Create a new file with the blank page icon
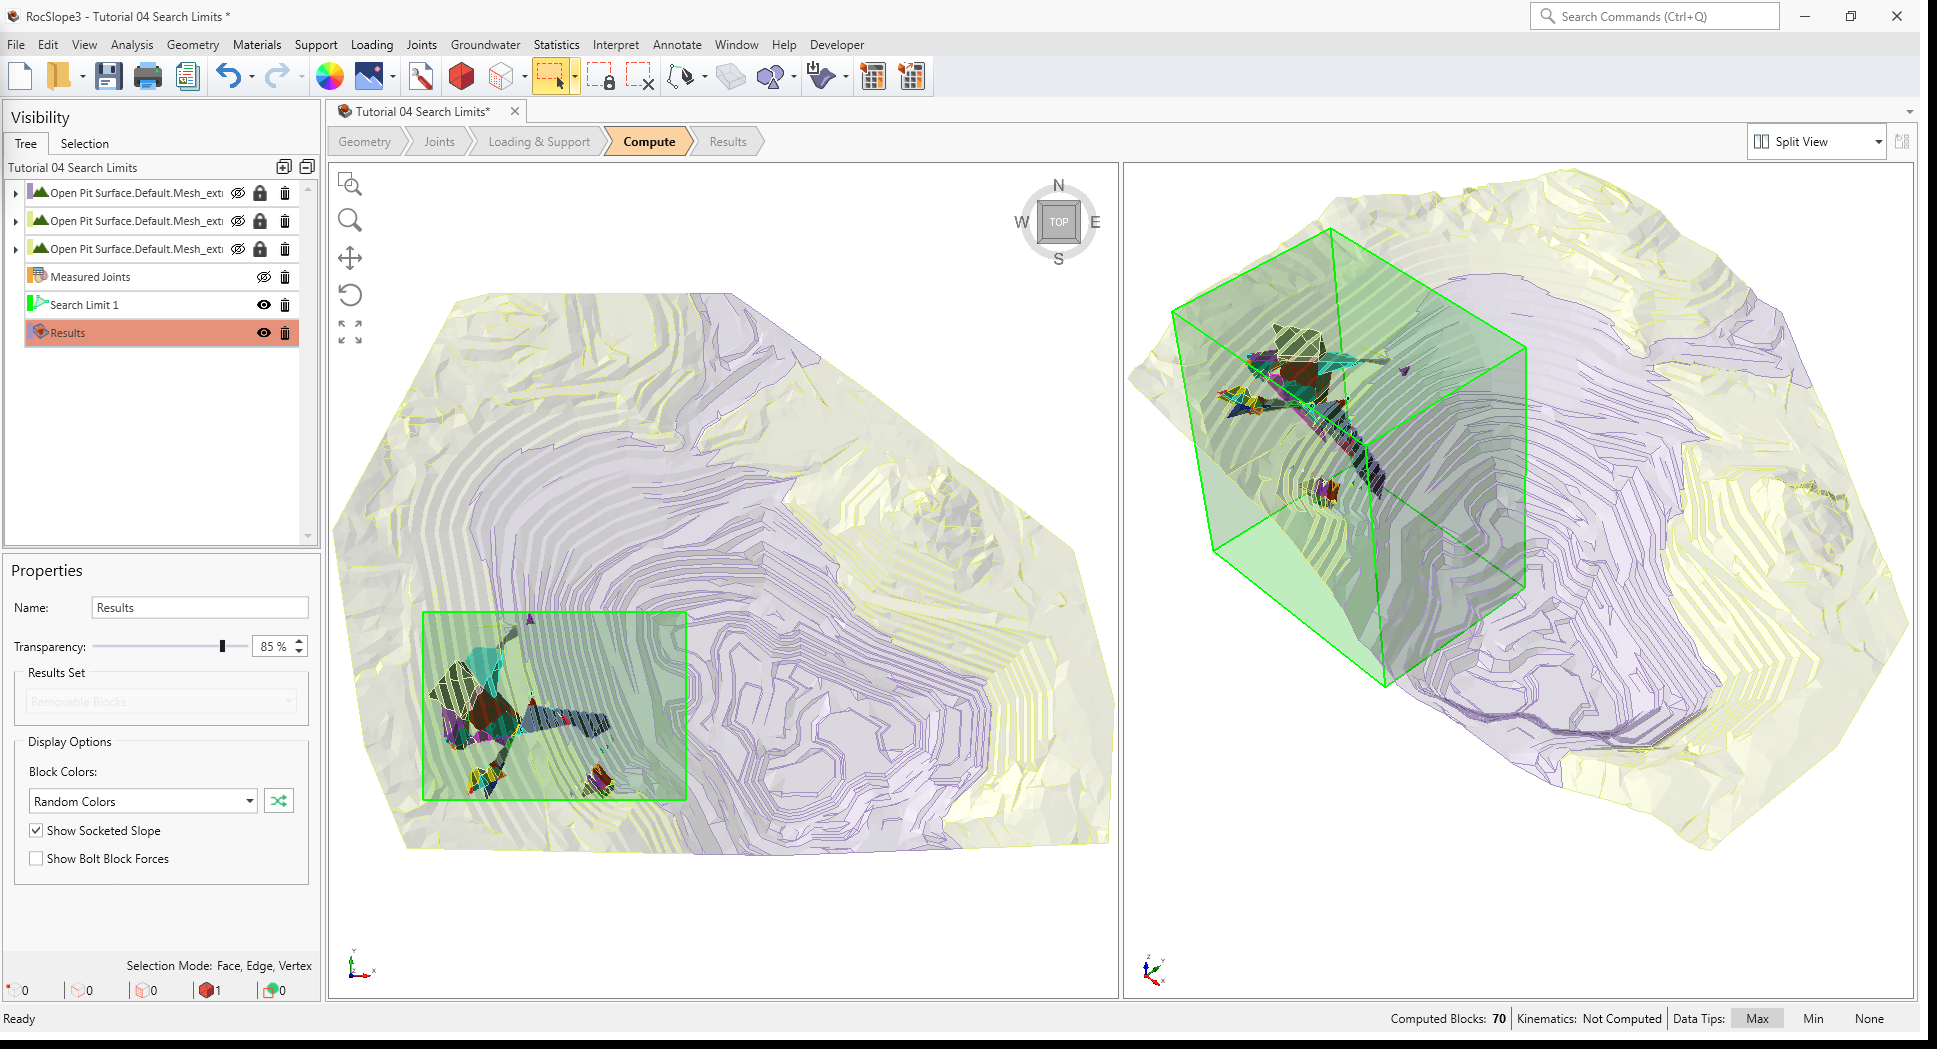Image resolution: width=1937 pixels, height=1049 pixels. tap(20, 76)
